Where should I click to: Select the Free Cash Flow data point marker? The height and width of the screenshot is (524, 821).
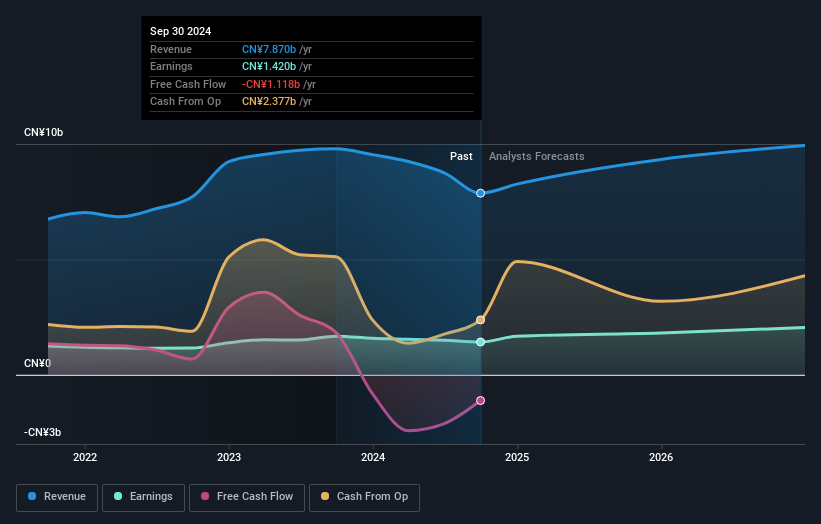point(480,400)
